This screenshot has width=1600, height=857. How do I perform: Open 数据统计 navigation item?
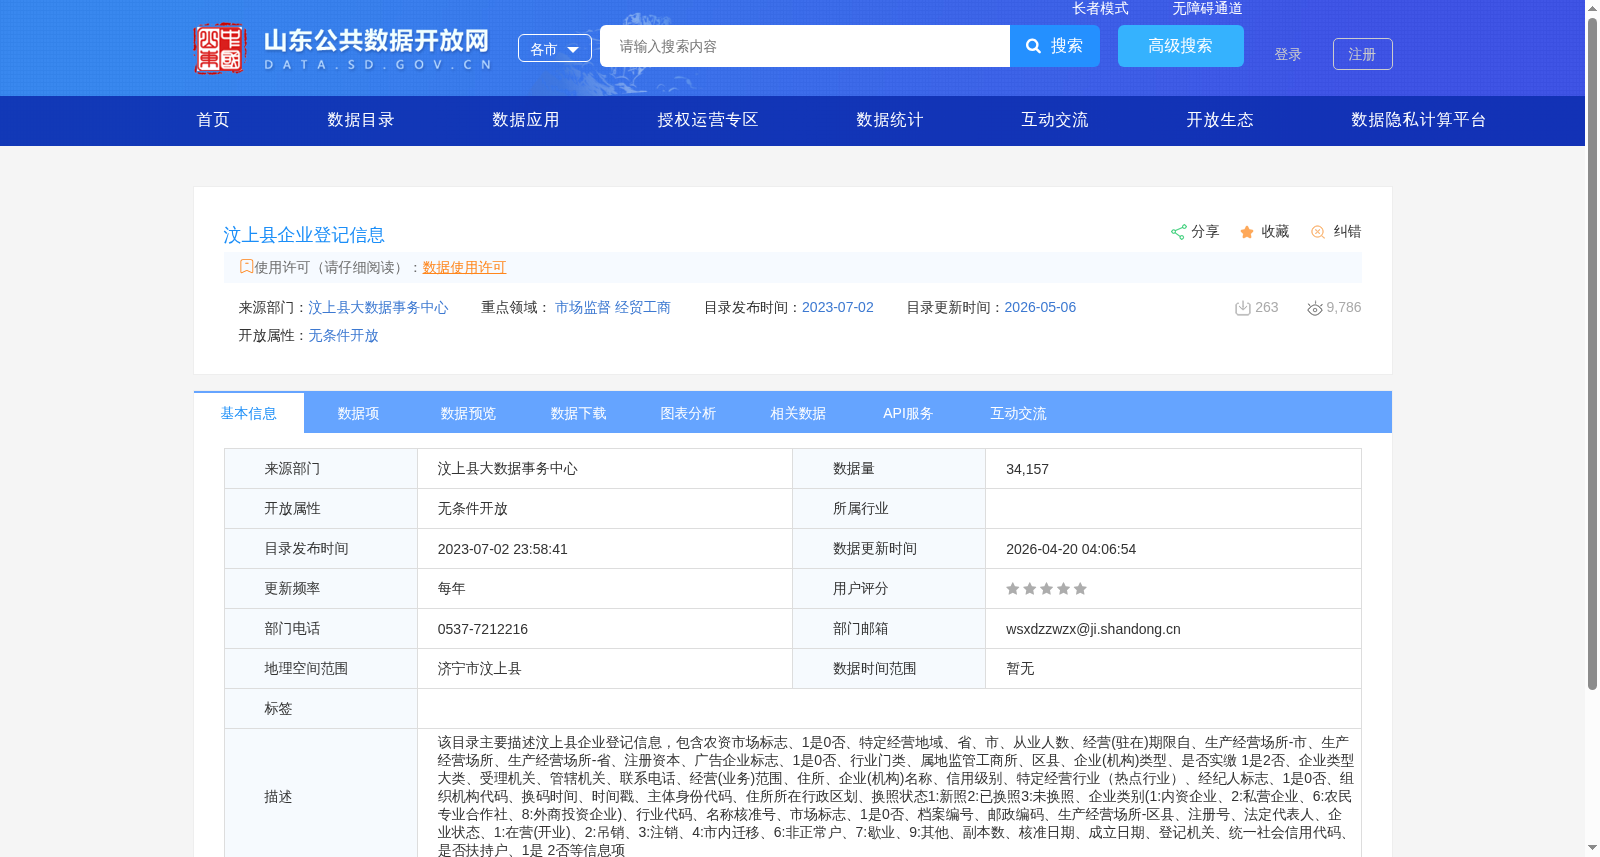click(x=890, y=120)
